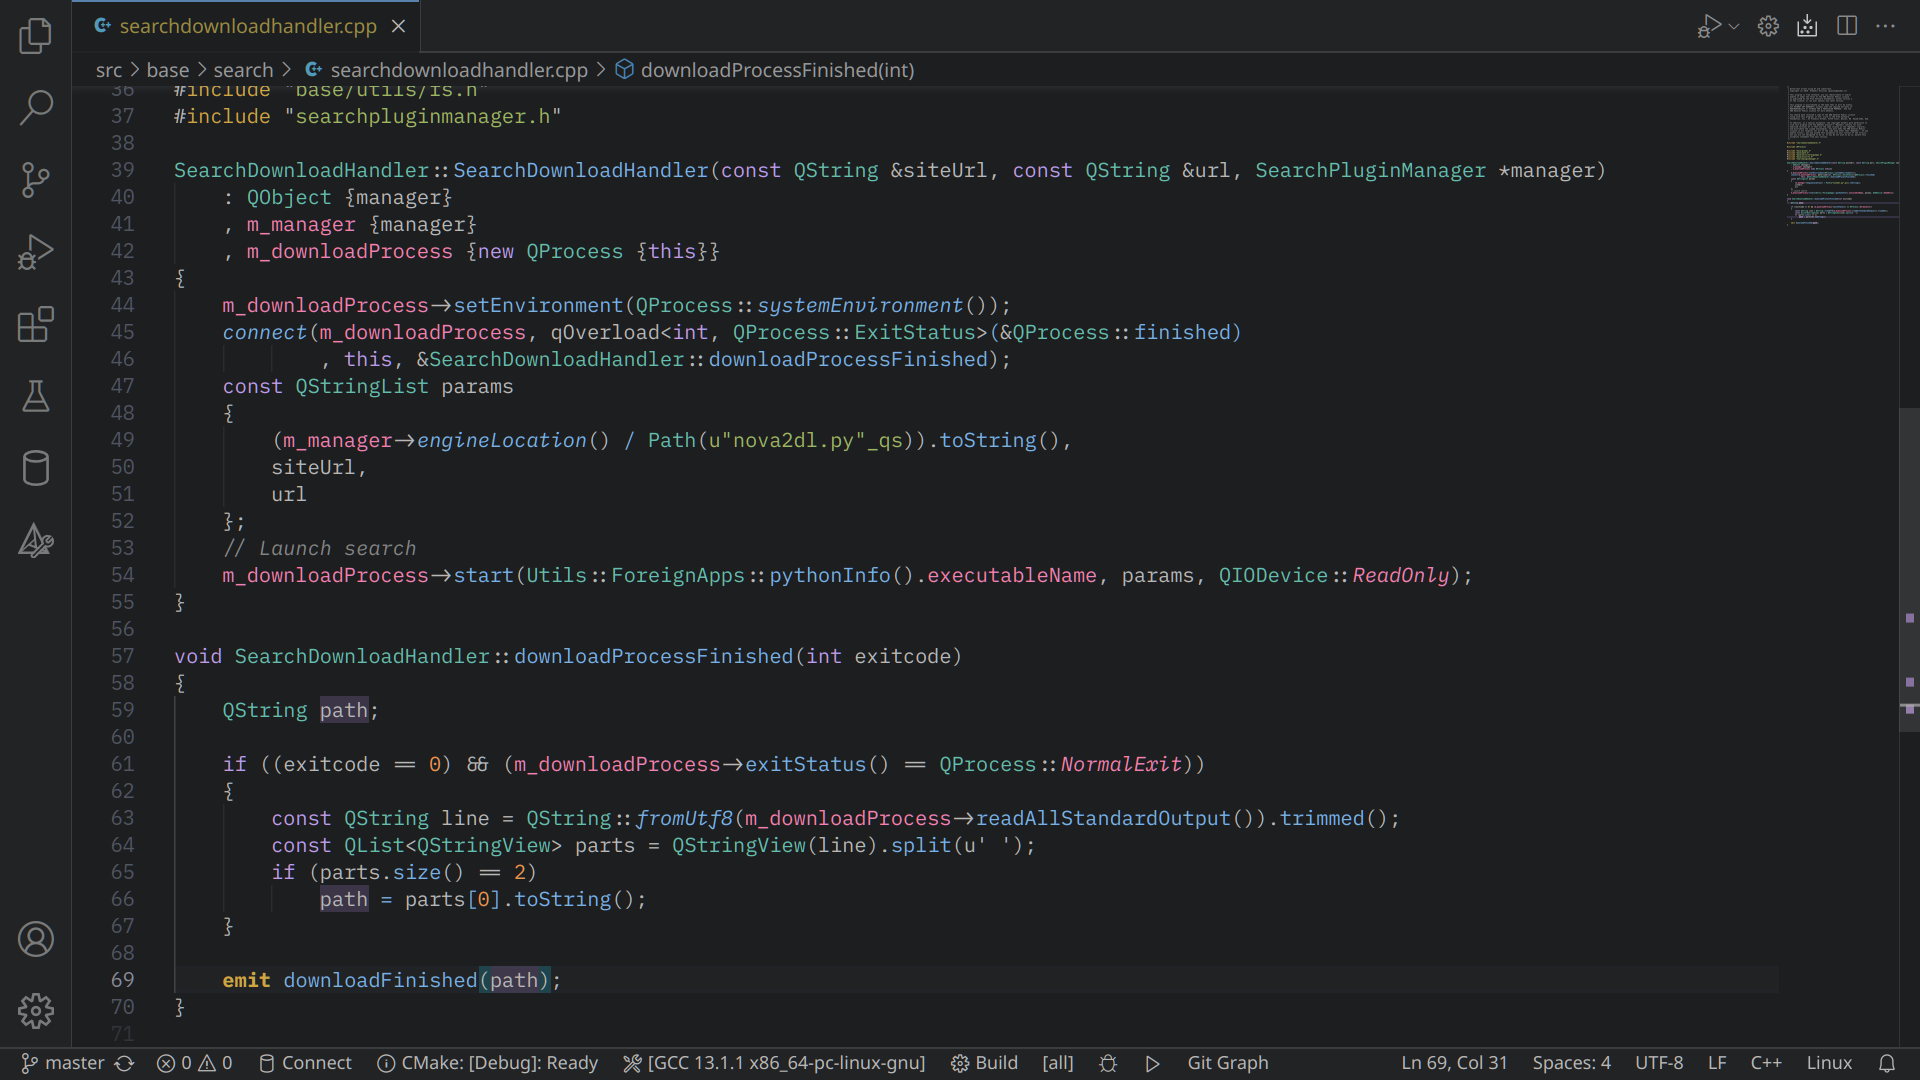1920x1080 pixels.
Task: Click the Build button in status bar
Action: tap(984, 1063)
